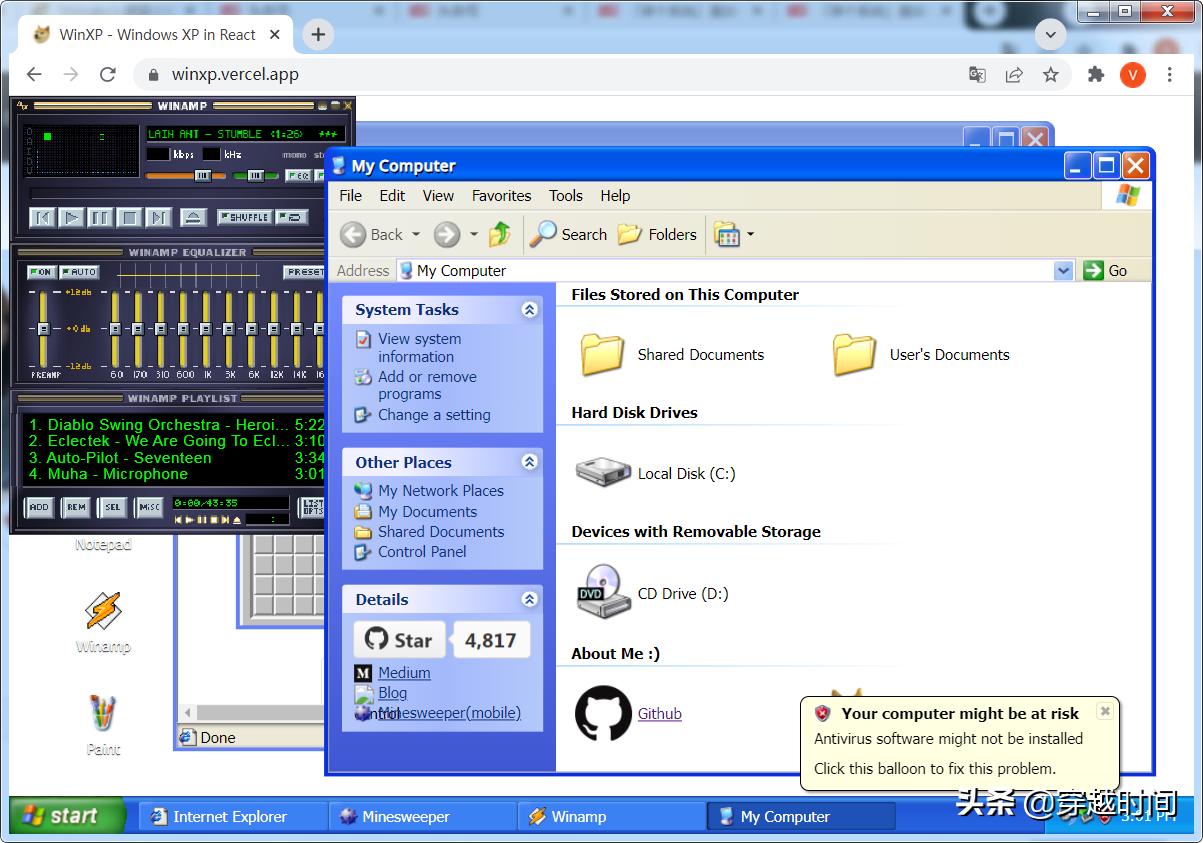
Task: Open the CD Drive (D:) icon
Action: (604, 592)
